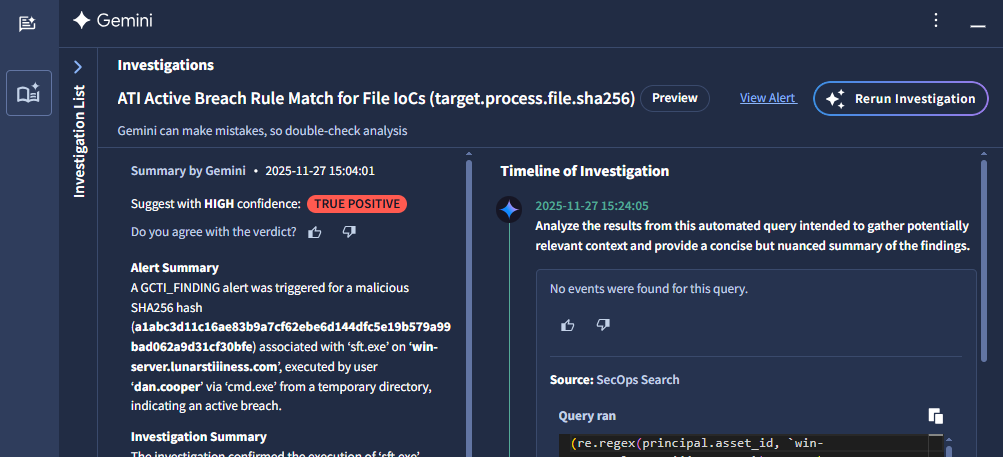Open the three-dot more options menu
The height and width of the screenshot is (457, 1003).
pyautogui.click(x=936, y=20)
